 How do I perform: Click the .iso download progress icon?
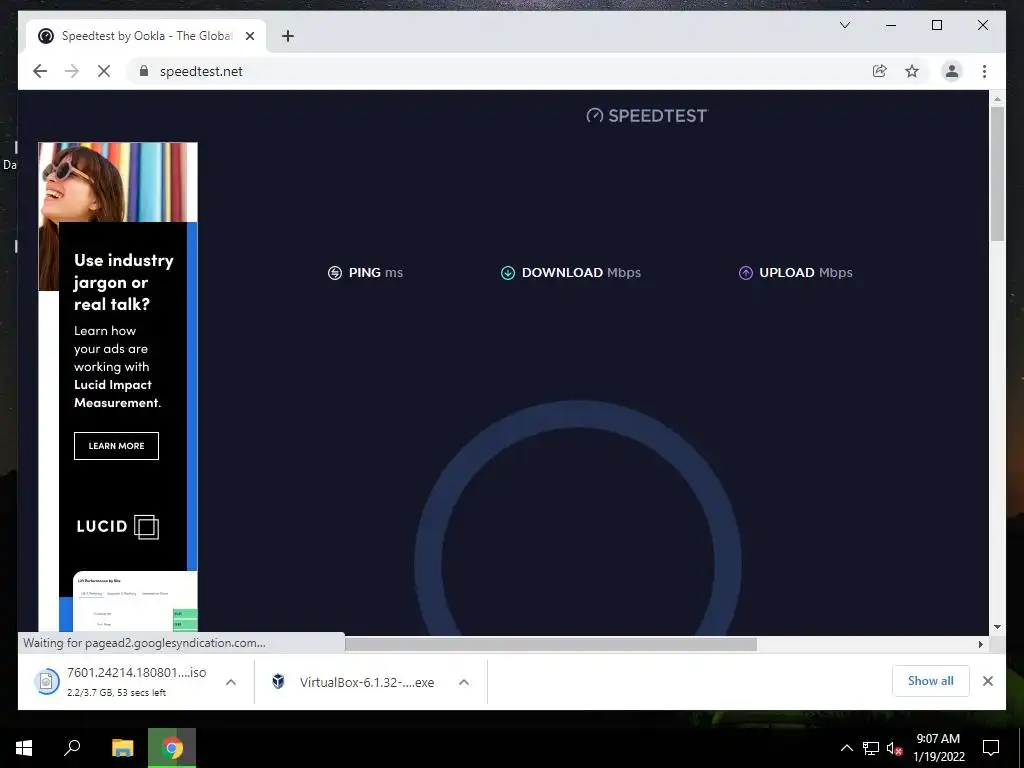[46, 682]
